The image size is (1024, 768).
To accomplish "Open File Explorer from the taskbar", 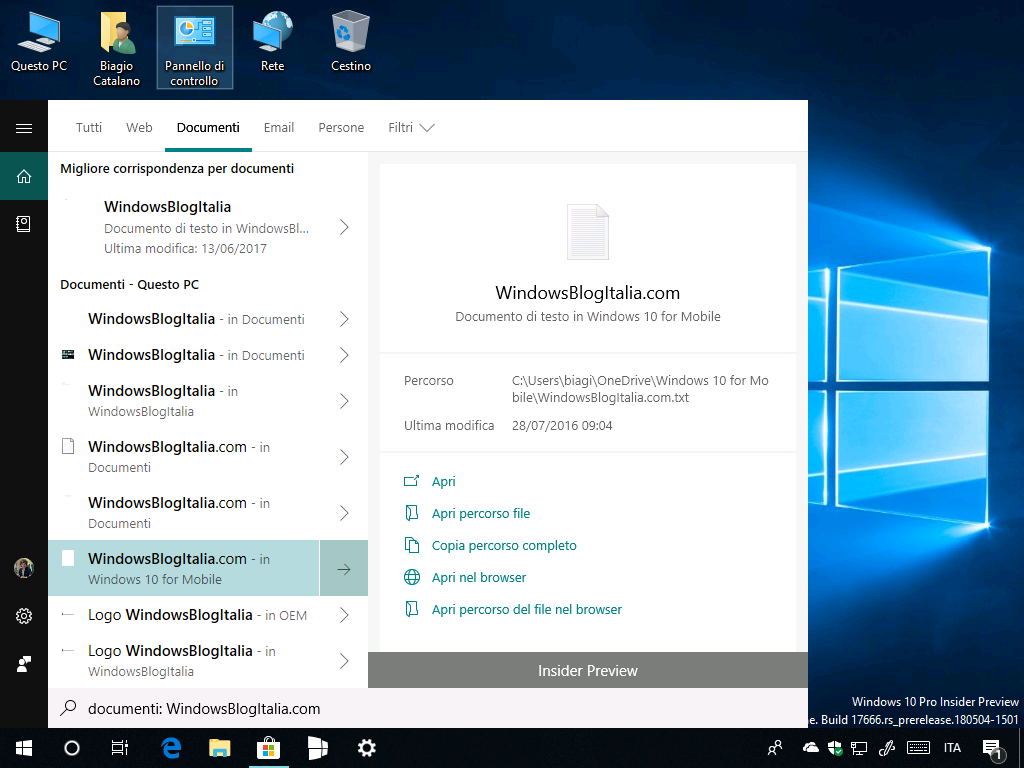I will pyautogui.click(x=219, y=748).
